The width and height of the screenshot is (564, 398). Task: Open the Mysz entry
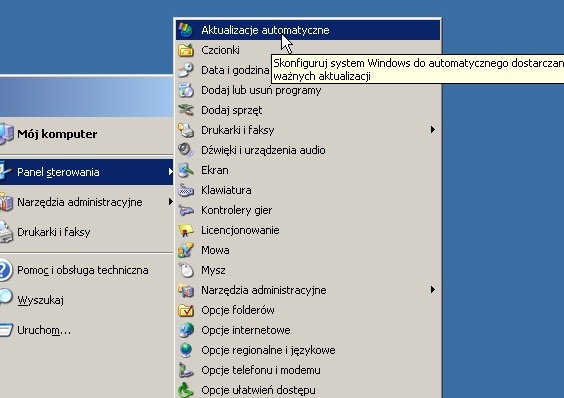pos(308,270)
